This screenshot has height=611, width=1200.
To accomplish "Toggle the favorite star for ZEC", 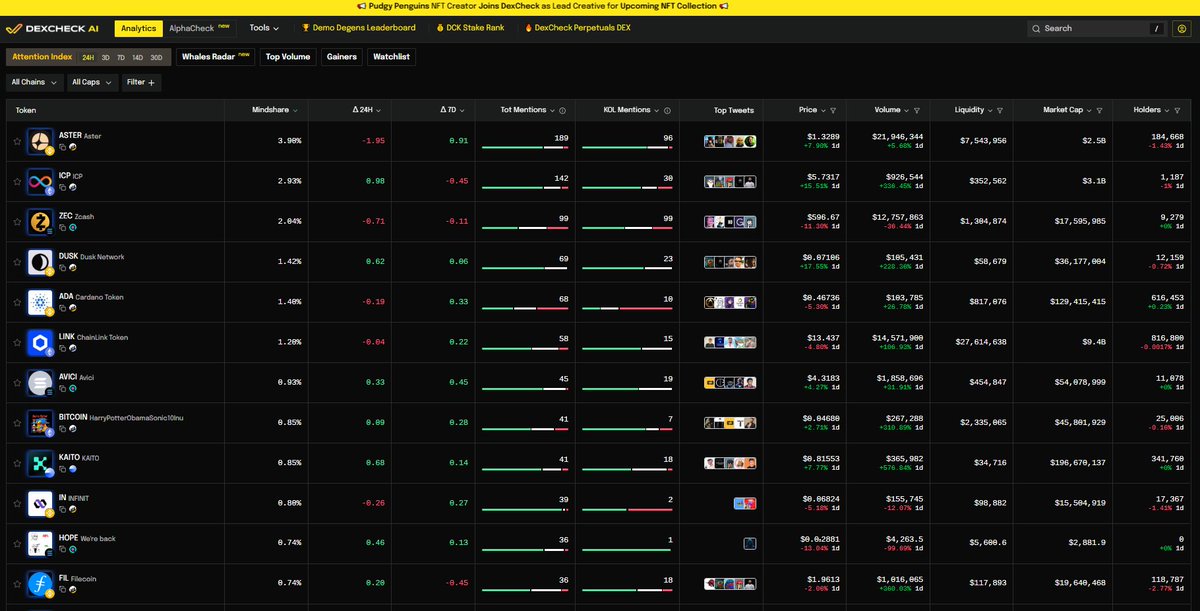I will tap(17, 221).
